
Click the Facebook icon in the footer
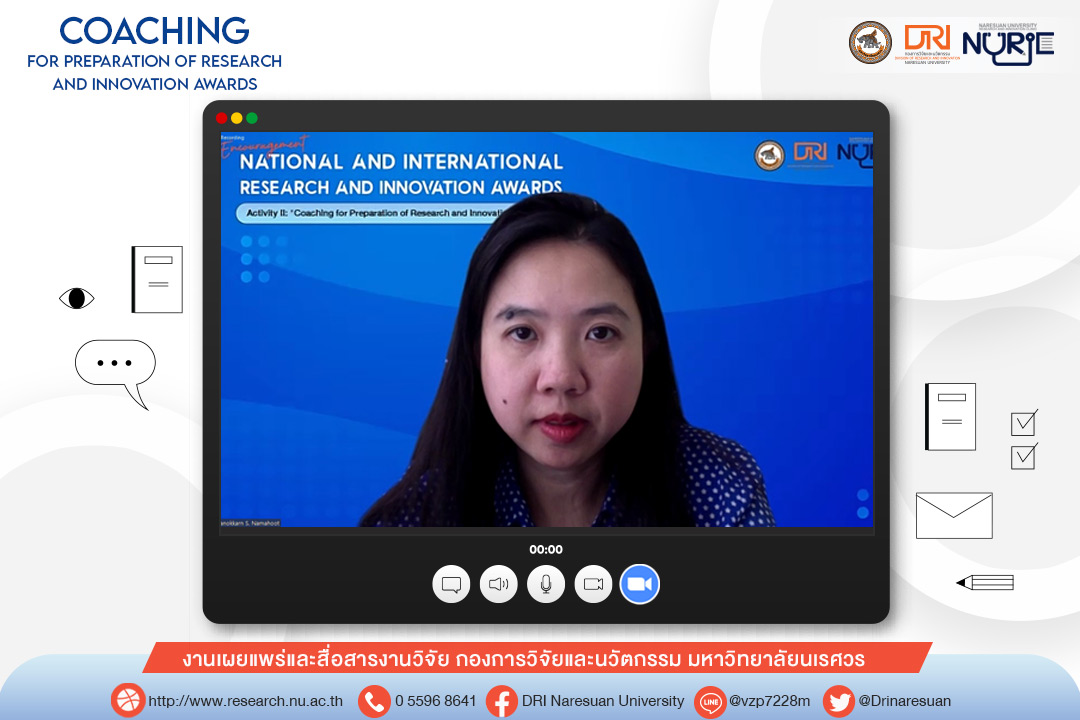click(502, 701)
